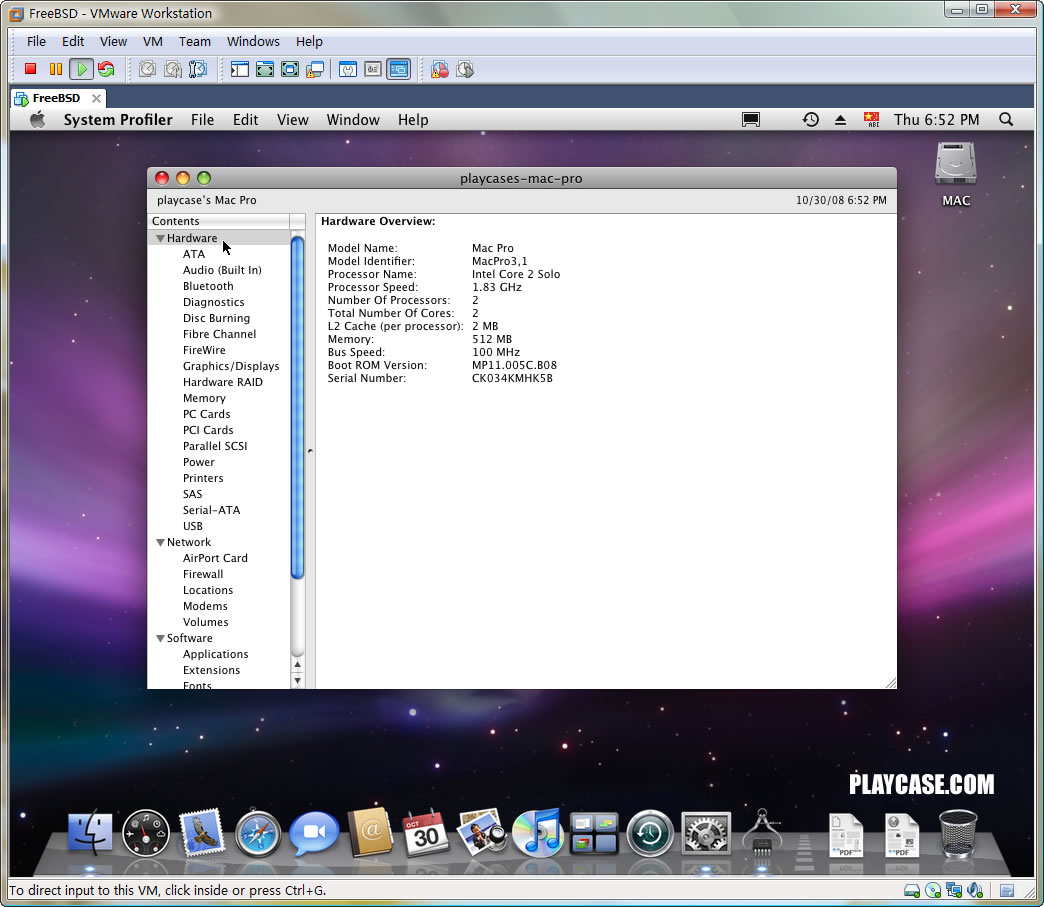This screenshot has height=907, width=1044.
Task: Enter Full Screen mode via toolbar icon
Action: coord(290,69)
